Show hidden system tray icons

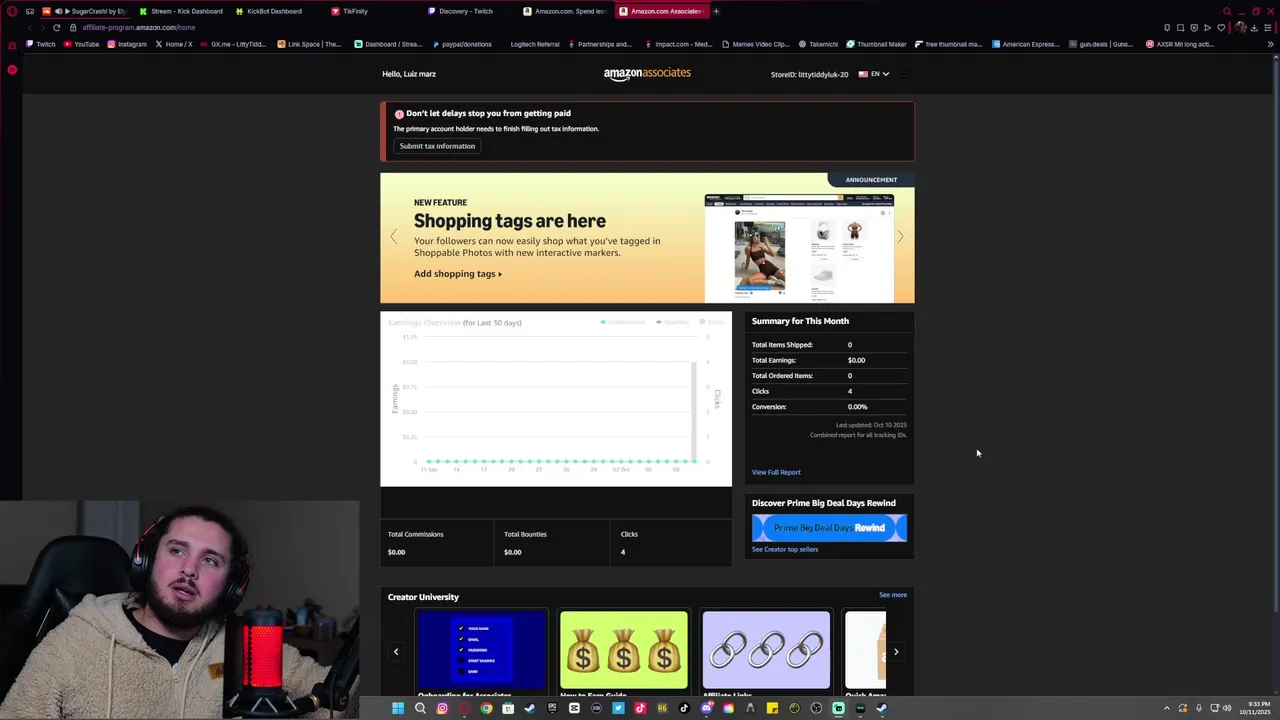pyautogui.click(x=1167, y=708)
